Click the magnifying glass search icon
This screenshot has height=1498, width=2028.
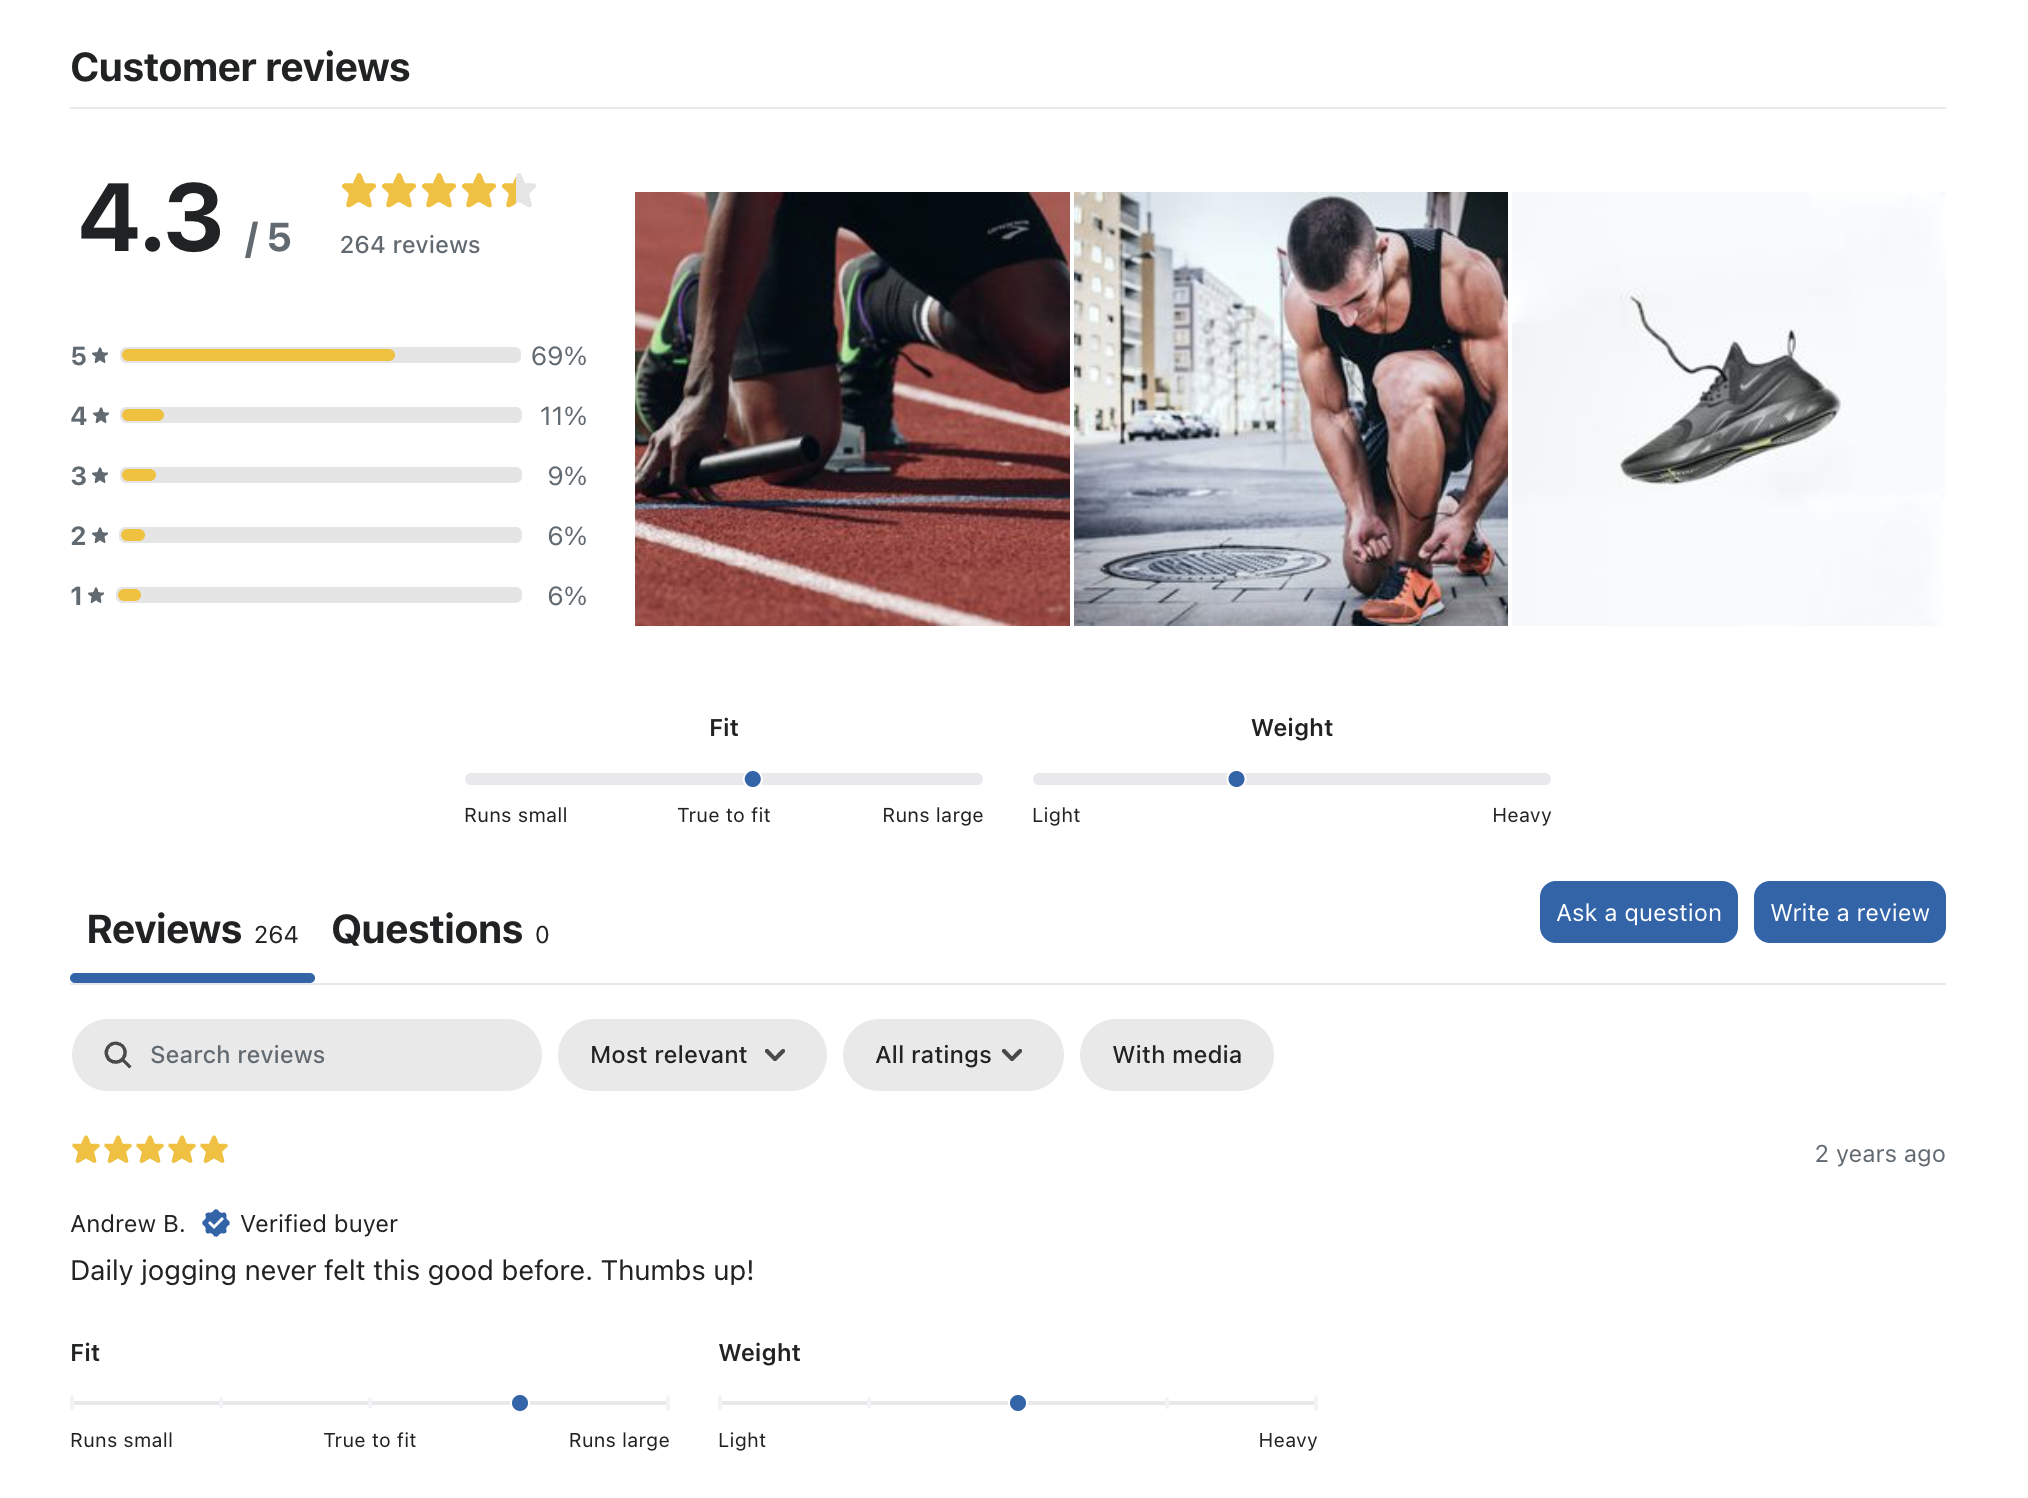[118, 1055]
